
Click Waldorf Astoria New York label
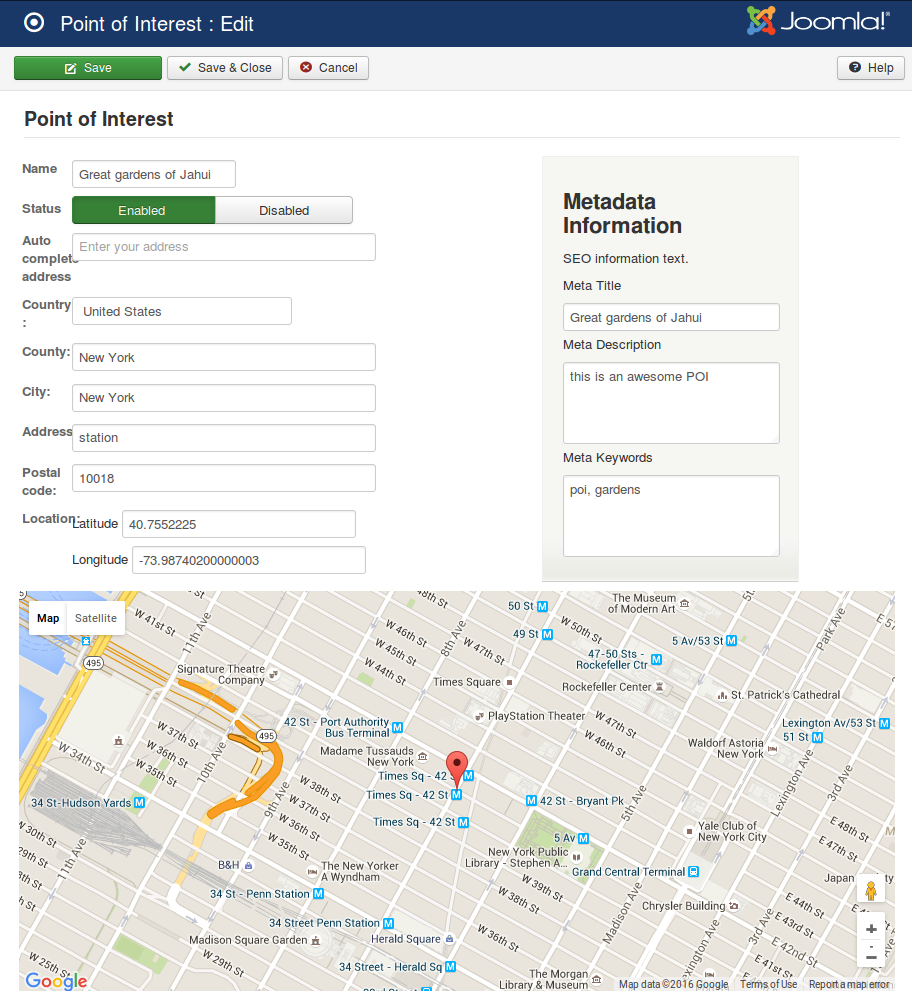coord(726,748)
